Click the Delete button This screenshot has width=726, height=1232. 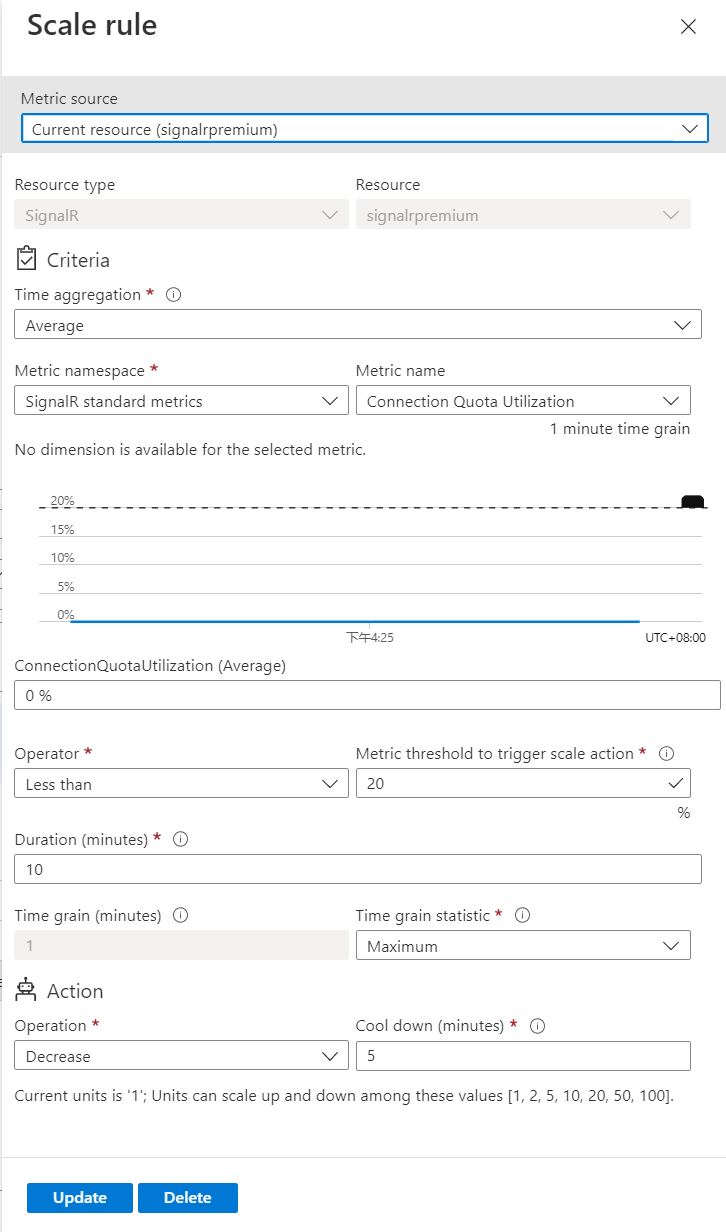coord(187,1197)
